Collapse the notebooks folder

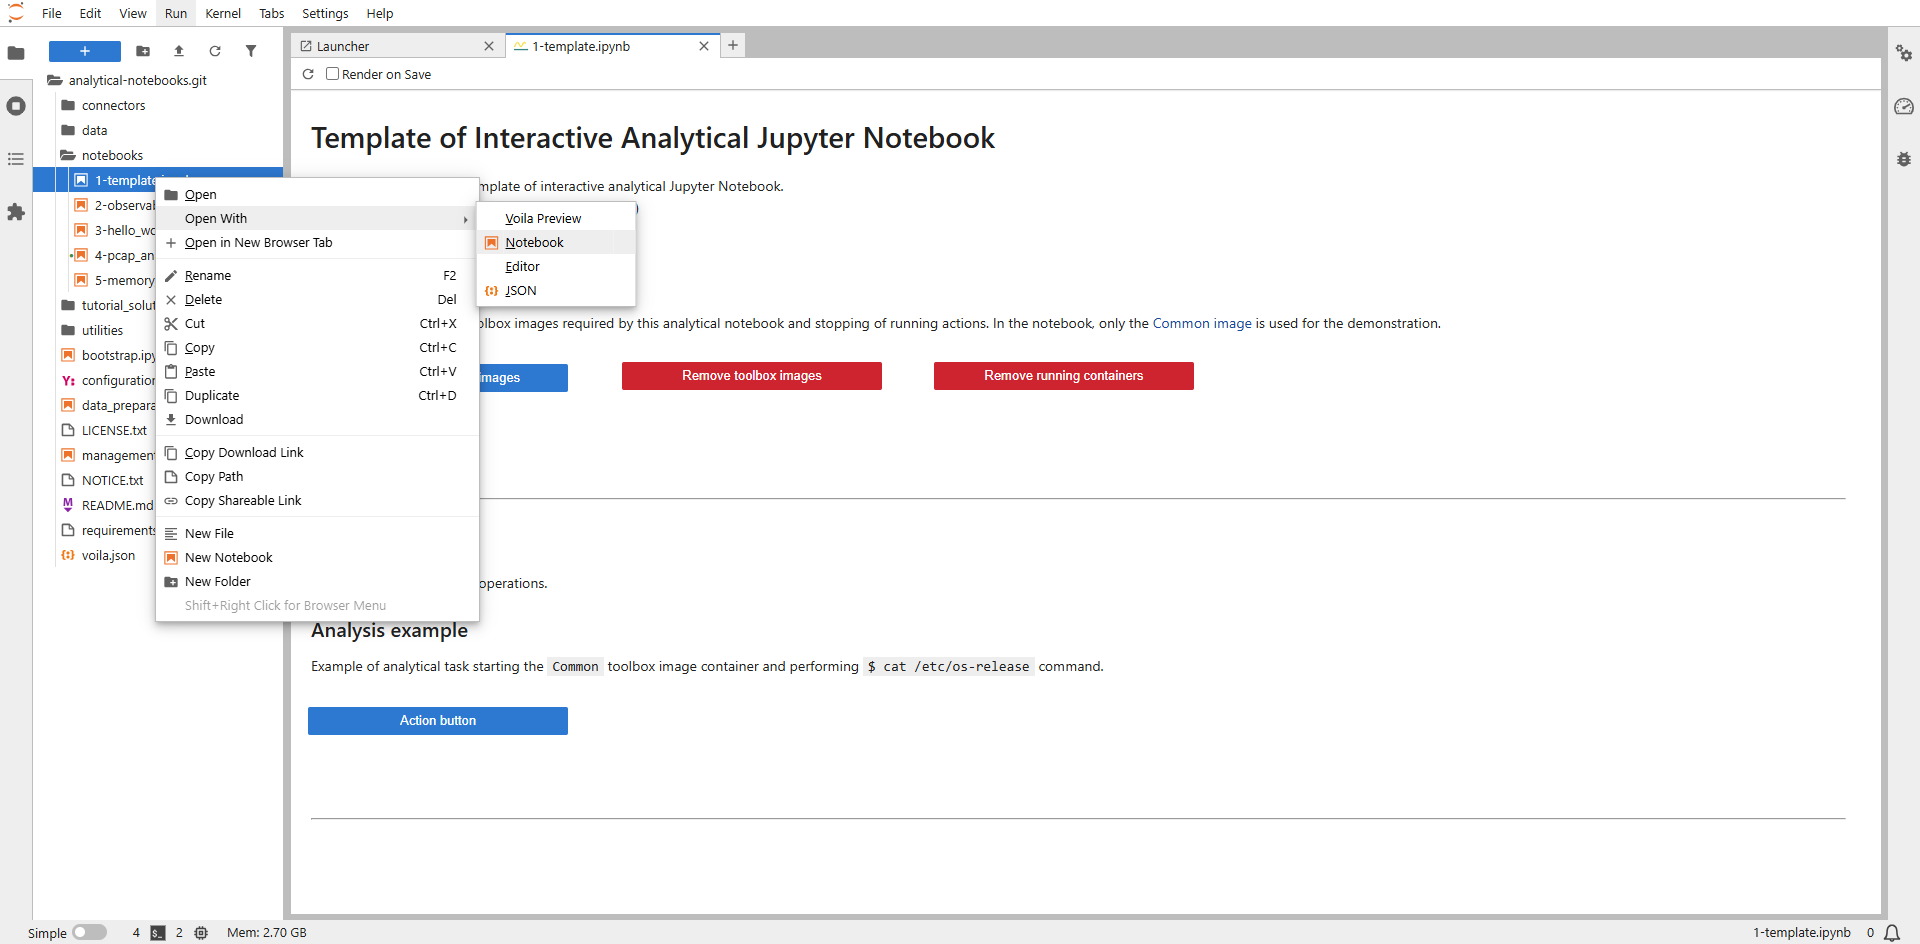pos(112,155)
